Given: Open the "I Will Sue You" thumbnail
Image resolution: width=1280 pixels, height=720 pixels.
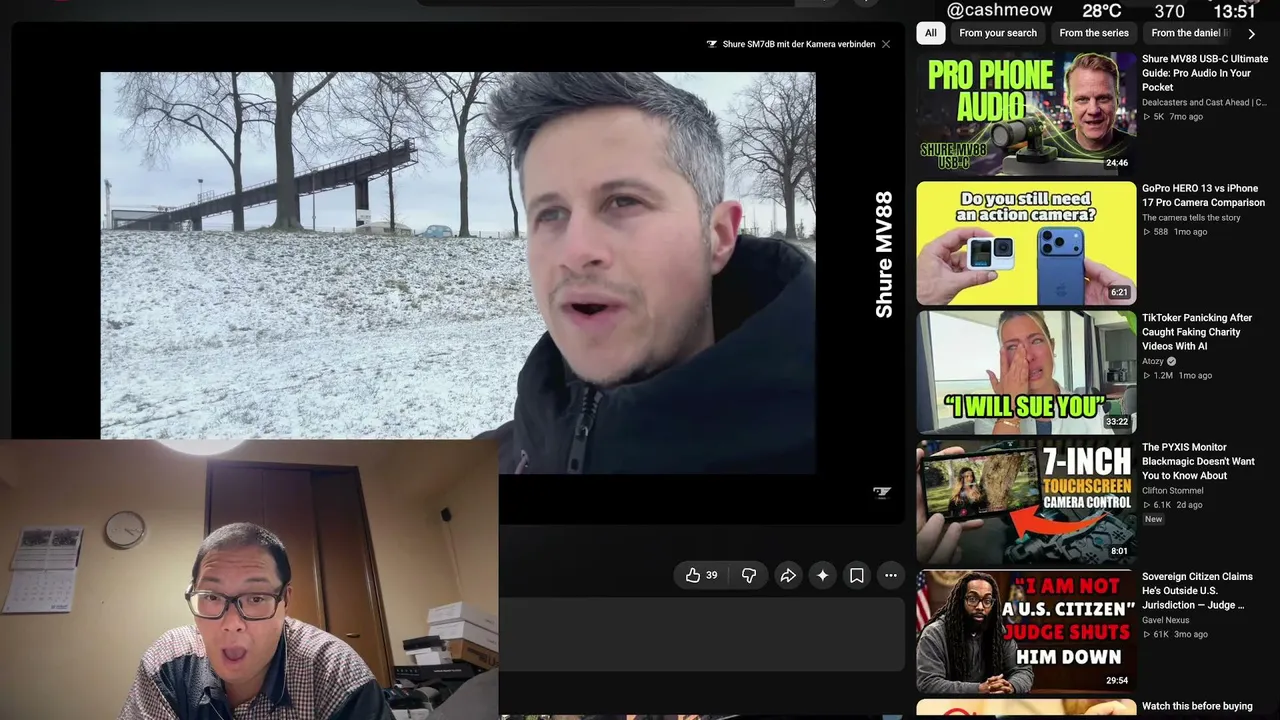Looking at the screenshot, I should coord(1026,372).
